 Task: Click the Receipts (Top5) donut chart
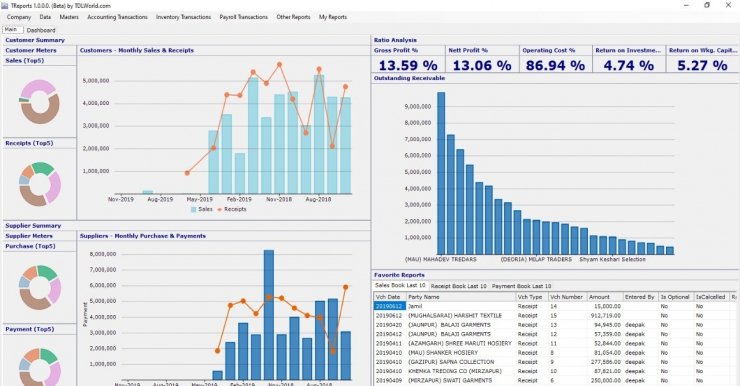pos(40,184)
